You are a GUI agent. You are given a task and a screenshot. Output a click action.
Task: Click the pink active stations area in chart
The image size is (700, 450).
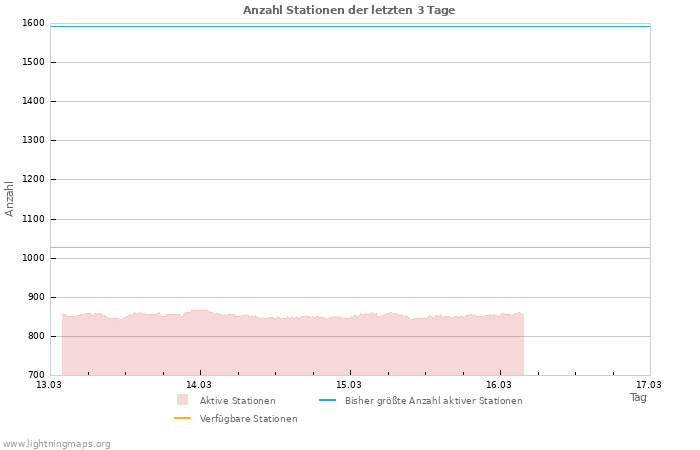[290, 348]
